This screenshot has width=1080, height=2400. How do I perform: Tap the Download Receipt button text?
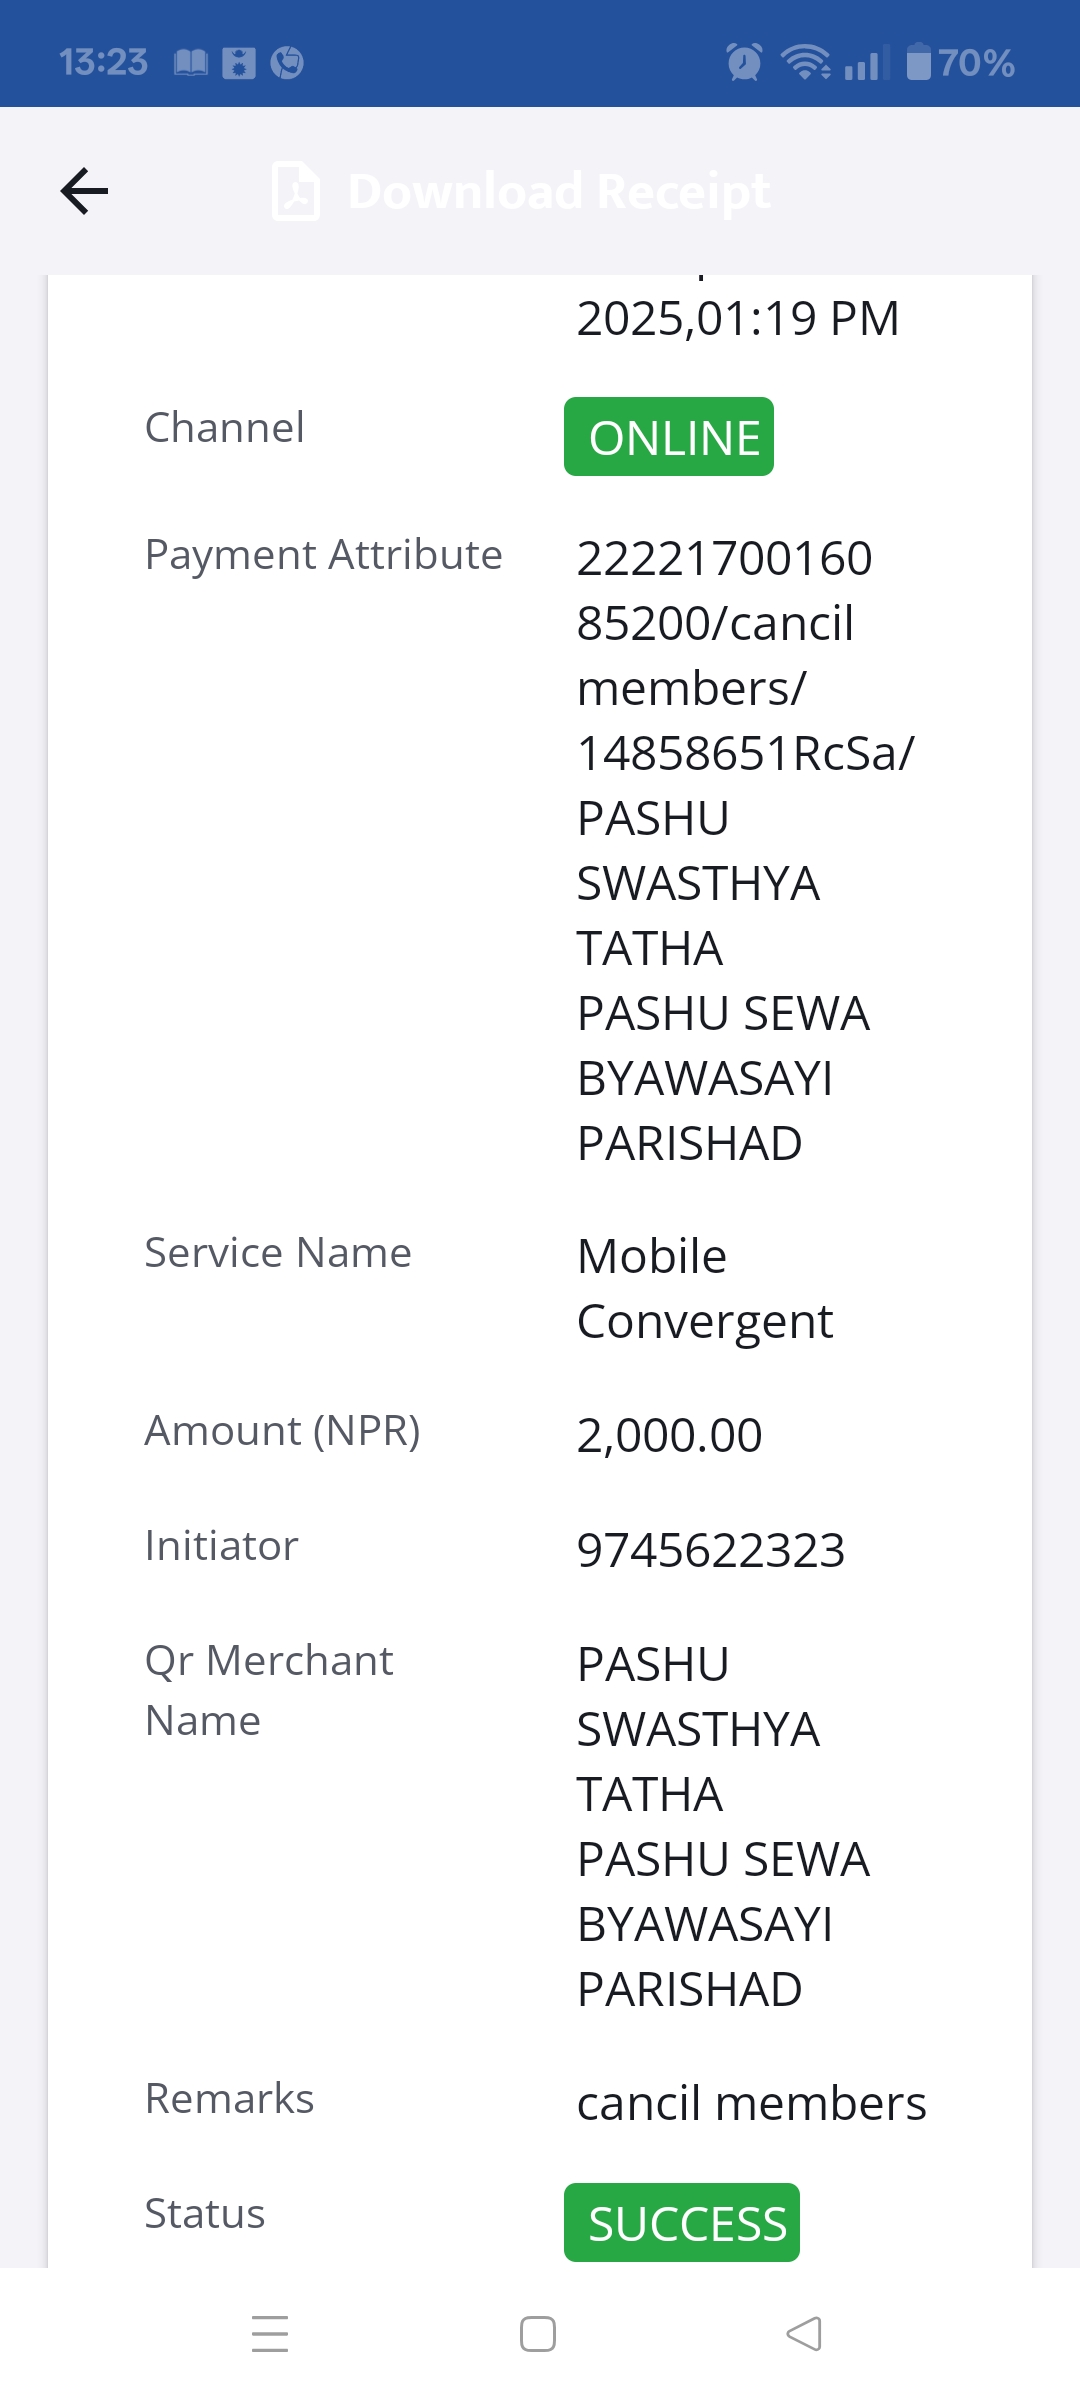coord(559,191)
